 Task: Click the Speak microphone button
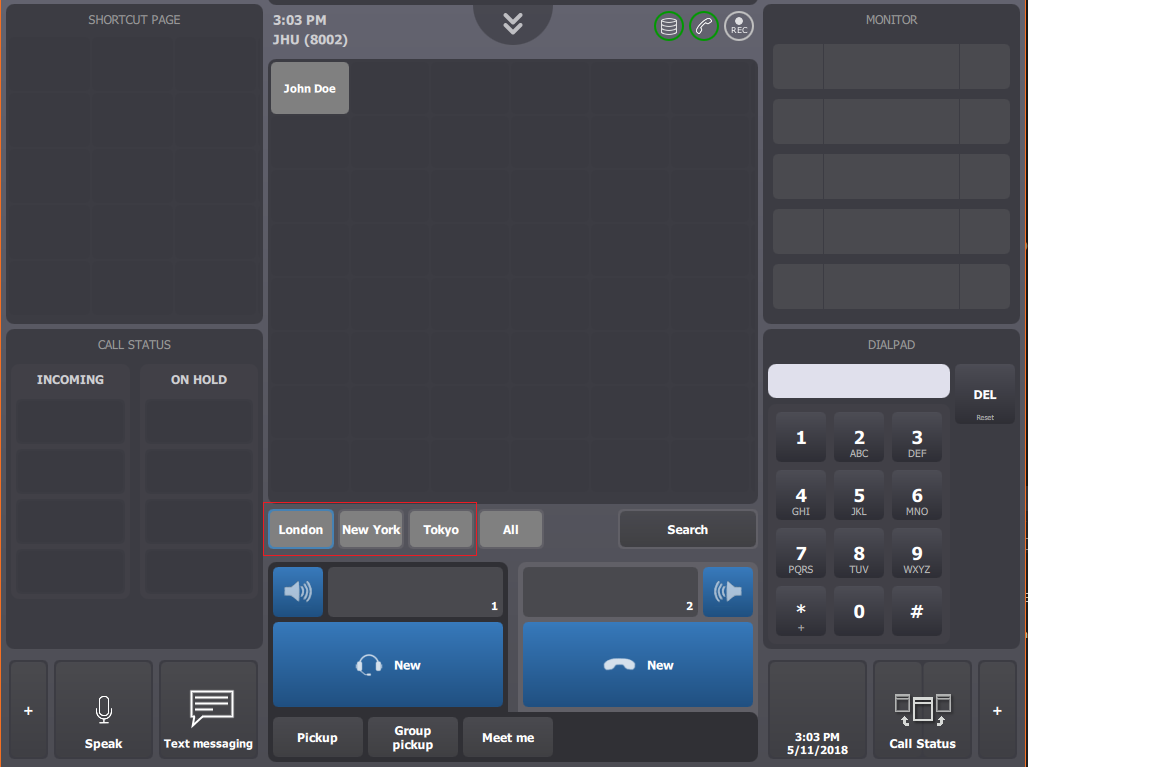104,710
